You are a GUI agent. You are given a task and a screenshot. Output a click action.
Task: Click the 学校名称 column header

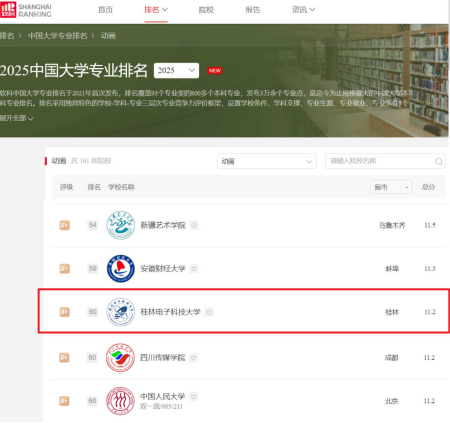coord(121,187)
